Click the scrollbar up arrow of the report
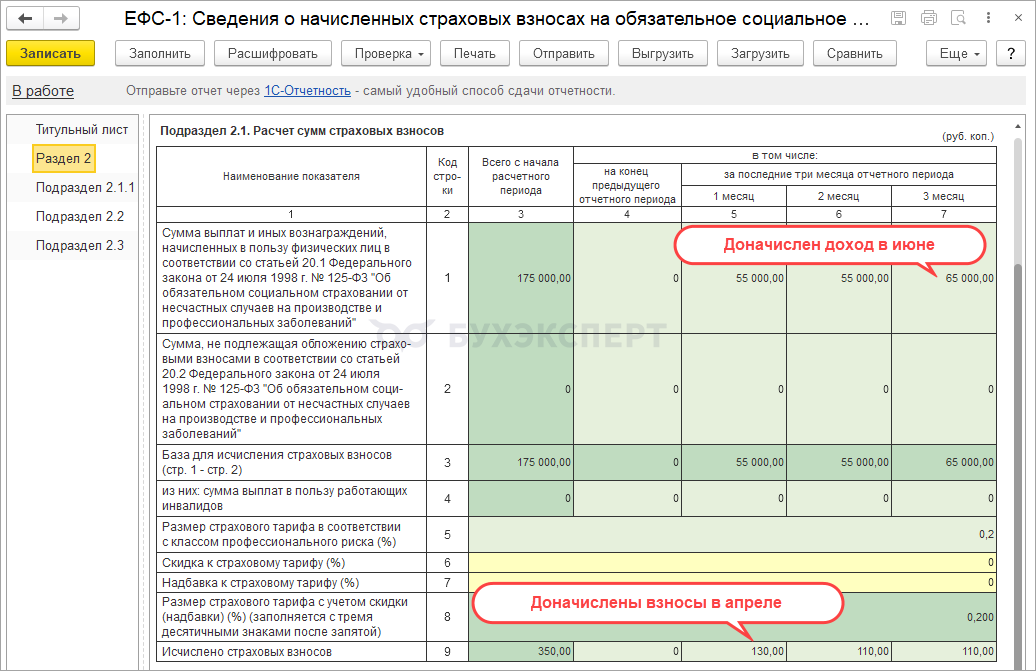Screen dimensions: 1036x671 tap(1018, 125)
